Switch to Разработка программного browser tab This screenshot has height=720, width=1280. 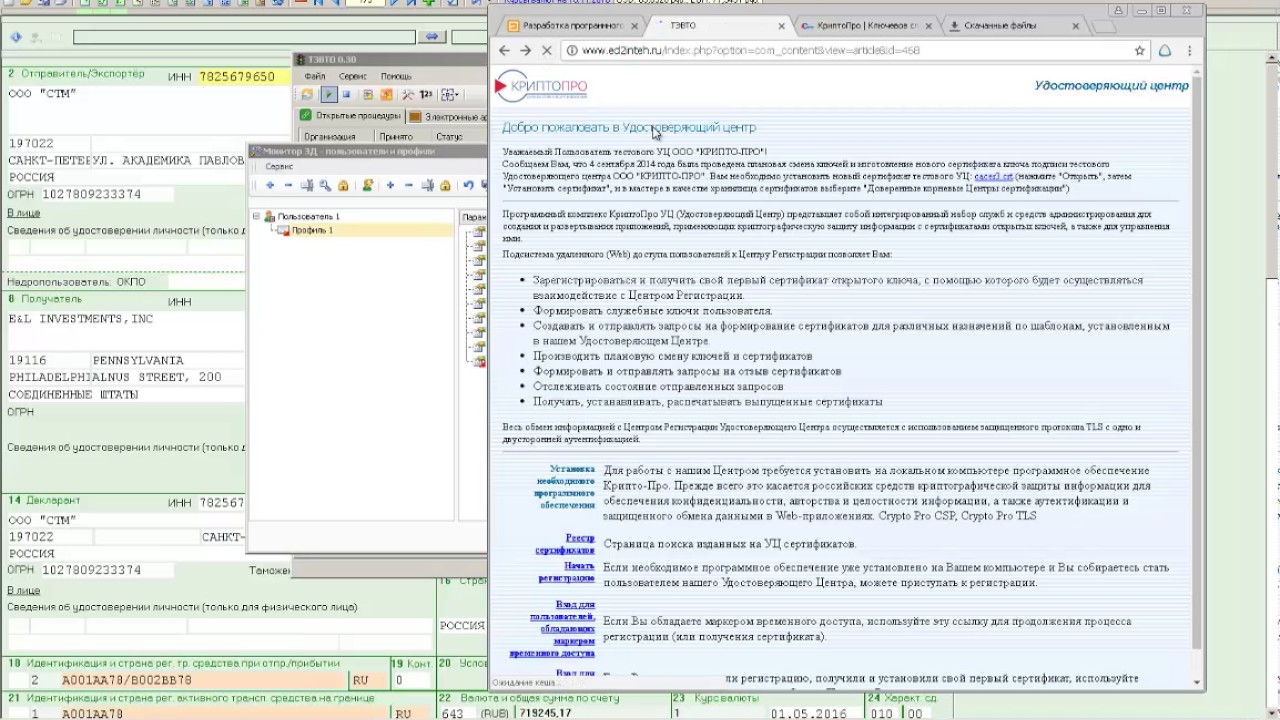(571, 25)
